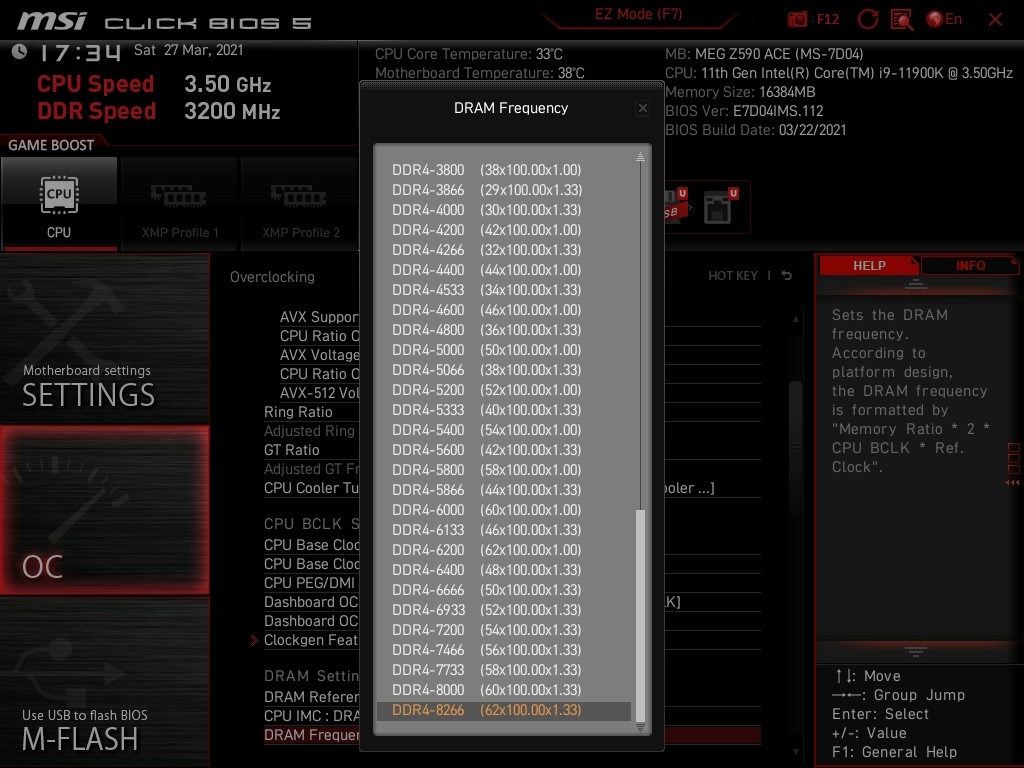This screenshot has width=1024, height=768.
Task: Enable XMP Profile 2
Action: point(300,203)
